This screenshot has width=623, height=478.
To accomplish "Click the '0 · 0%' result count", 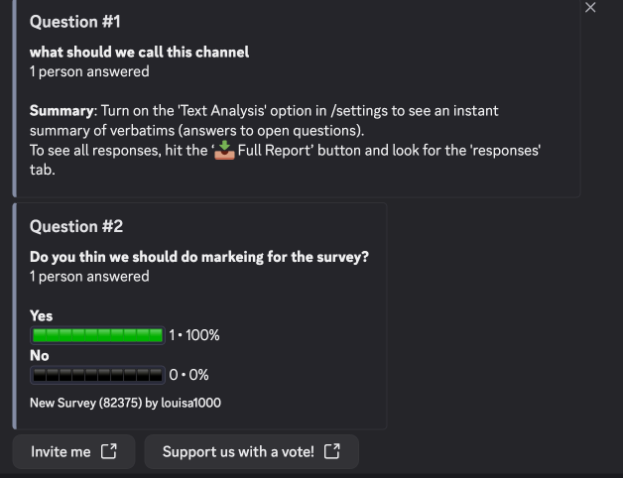I will [189, 375].
